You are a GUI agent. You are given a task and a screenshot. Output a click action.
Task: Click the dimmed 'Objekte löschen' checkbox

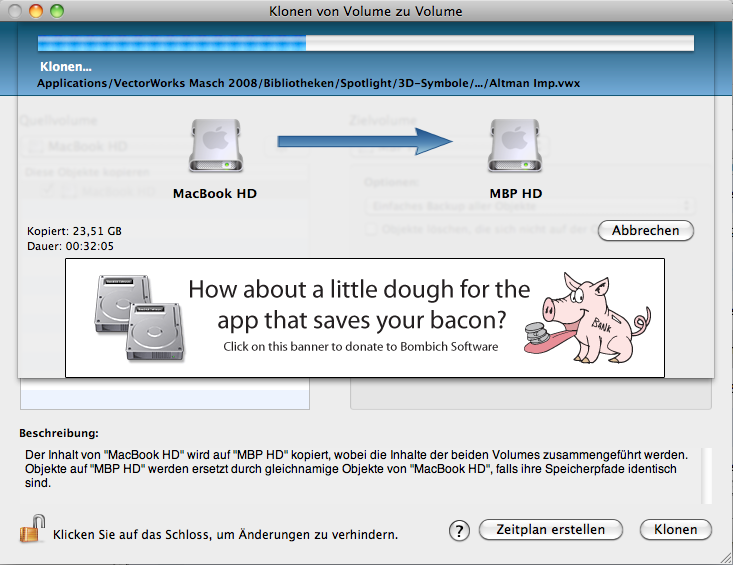click(371, 229)
